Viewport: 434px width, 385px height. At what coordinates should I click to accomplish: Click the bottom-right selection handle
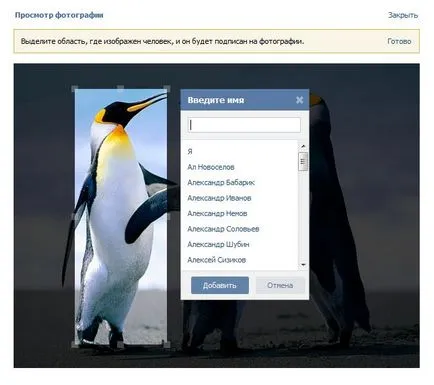(x=167, y=344)
